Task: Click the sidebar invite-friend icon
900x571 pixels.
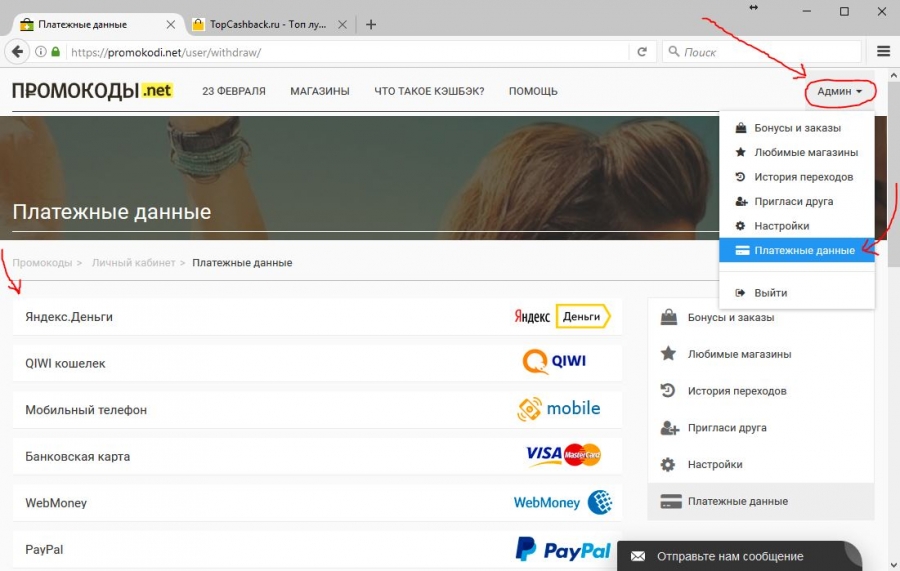Action: pos(669,428)
